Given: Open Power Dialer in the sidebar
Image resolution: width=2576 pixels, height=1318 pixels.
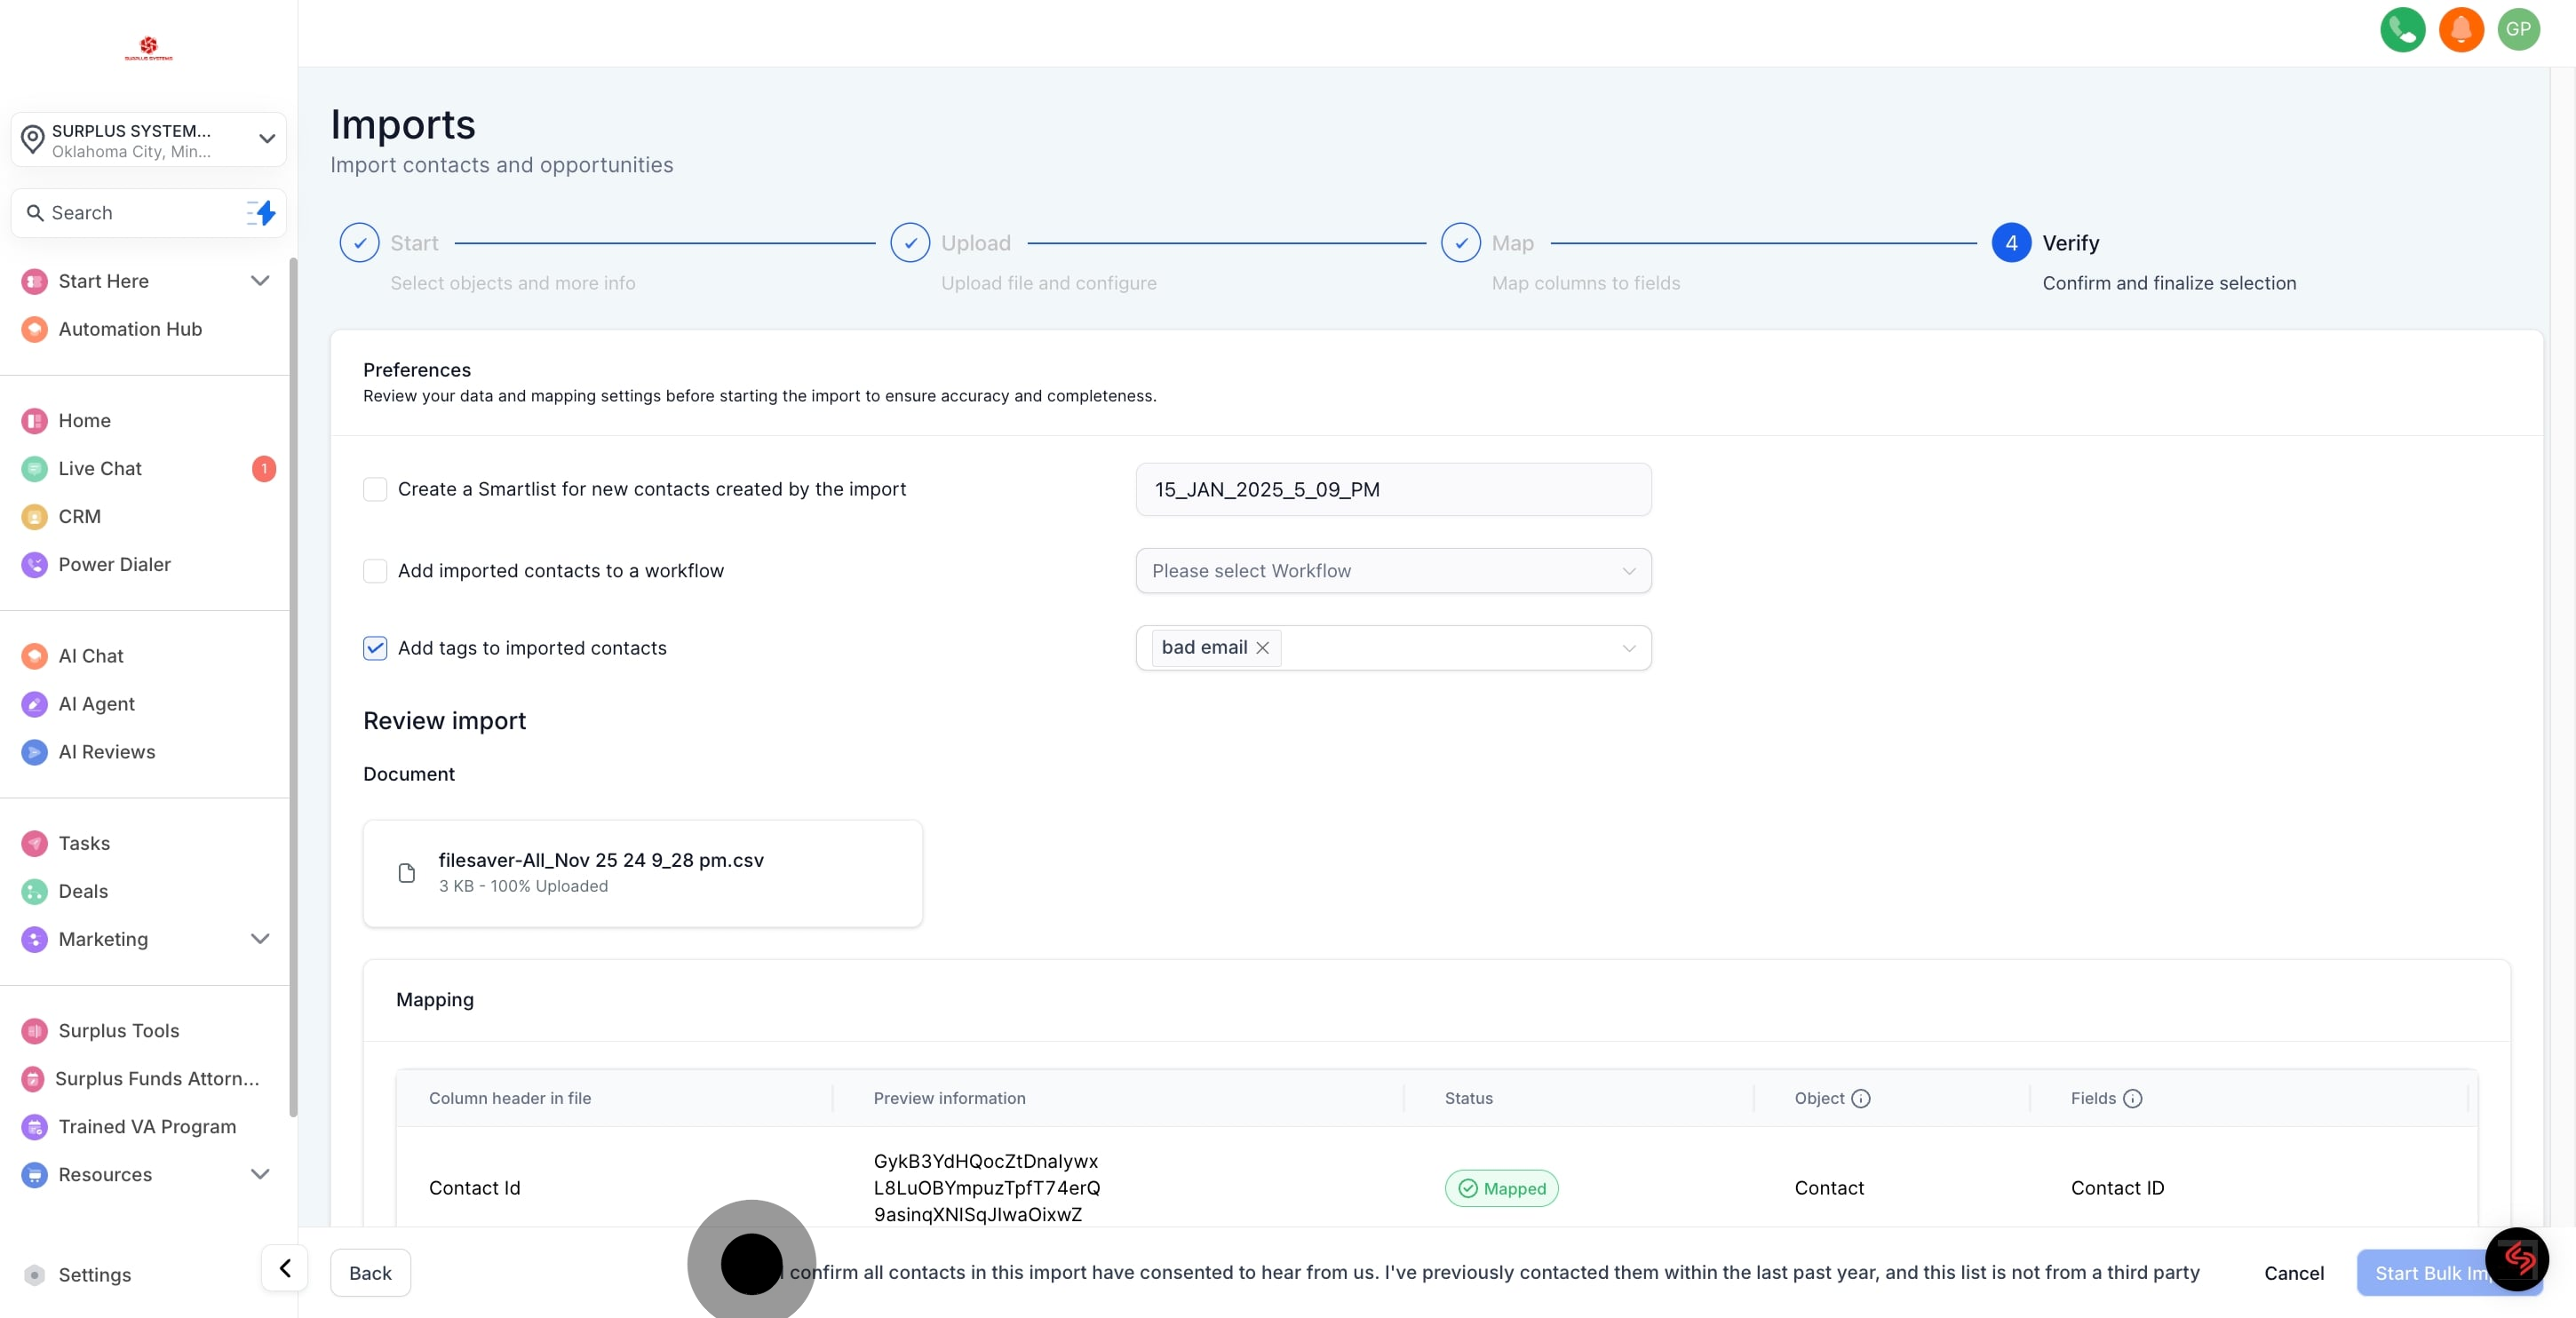Looking at the screenshot, I should [114, 564].
